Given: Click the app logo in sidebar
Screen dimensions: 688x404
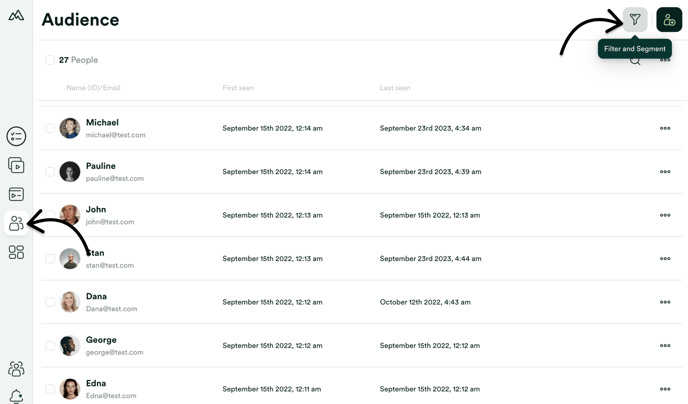Looking at the screenshot, I should [x=16, y=16].
